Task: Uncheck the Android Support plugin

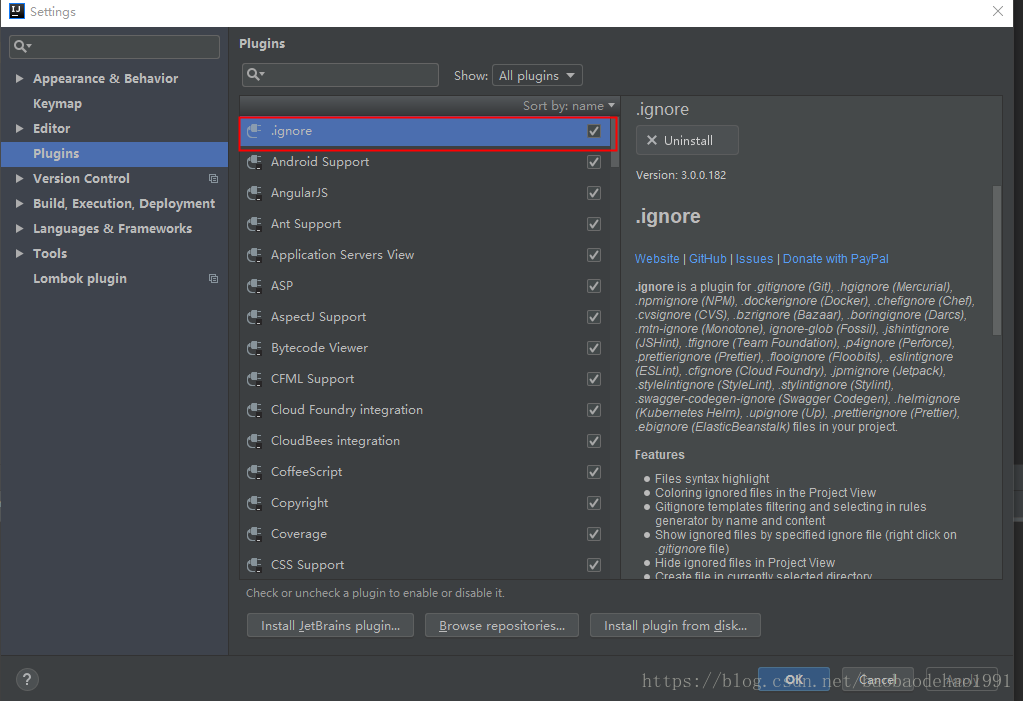Action: pos(594,162)
